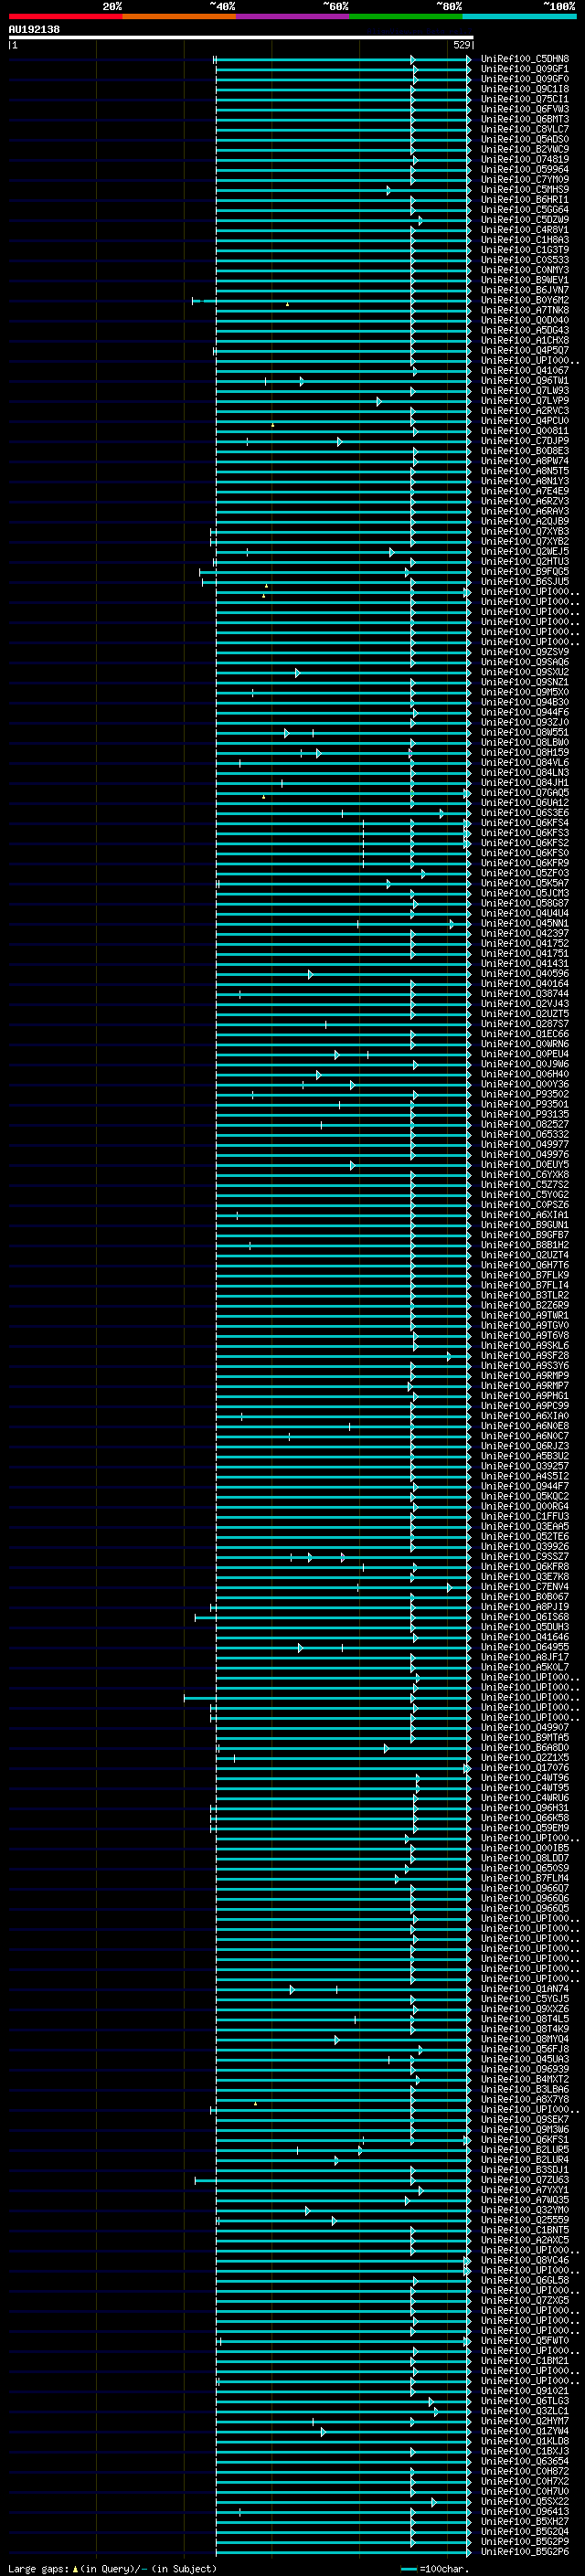Select hit label UniRef100_Q8VC46
The width and height of the screenshot is (585, 2576).
[x=524, y=2260]
